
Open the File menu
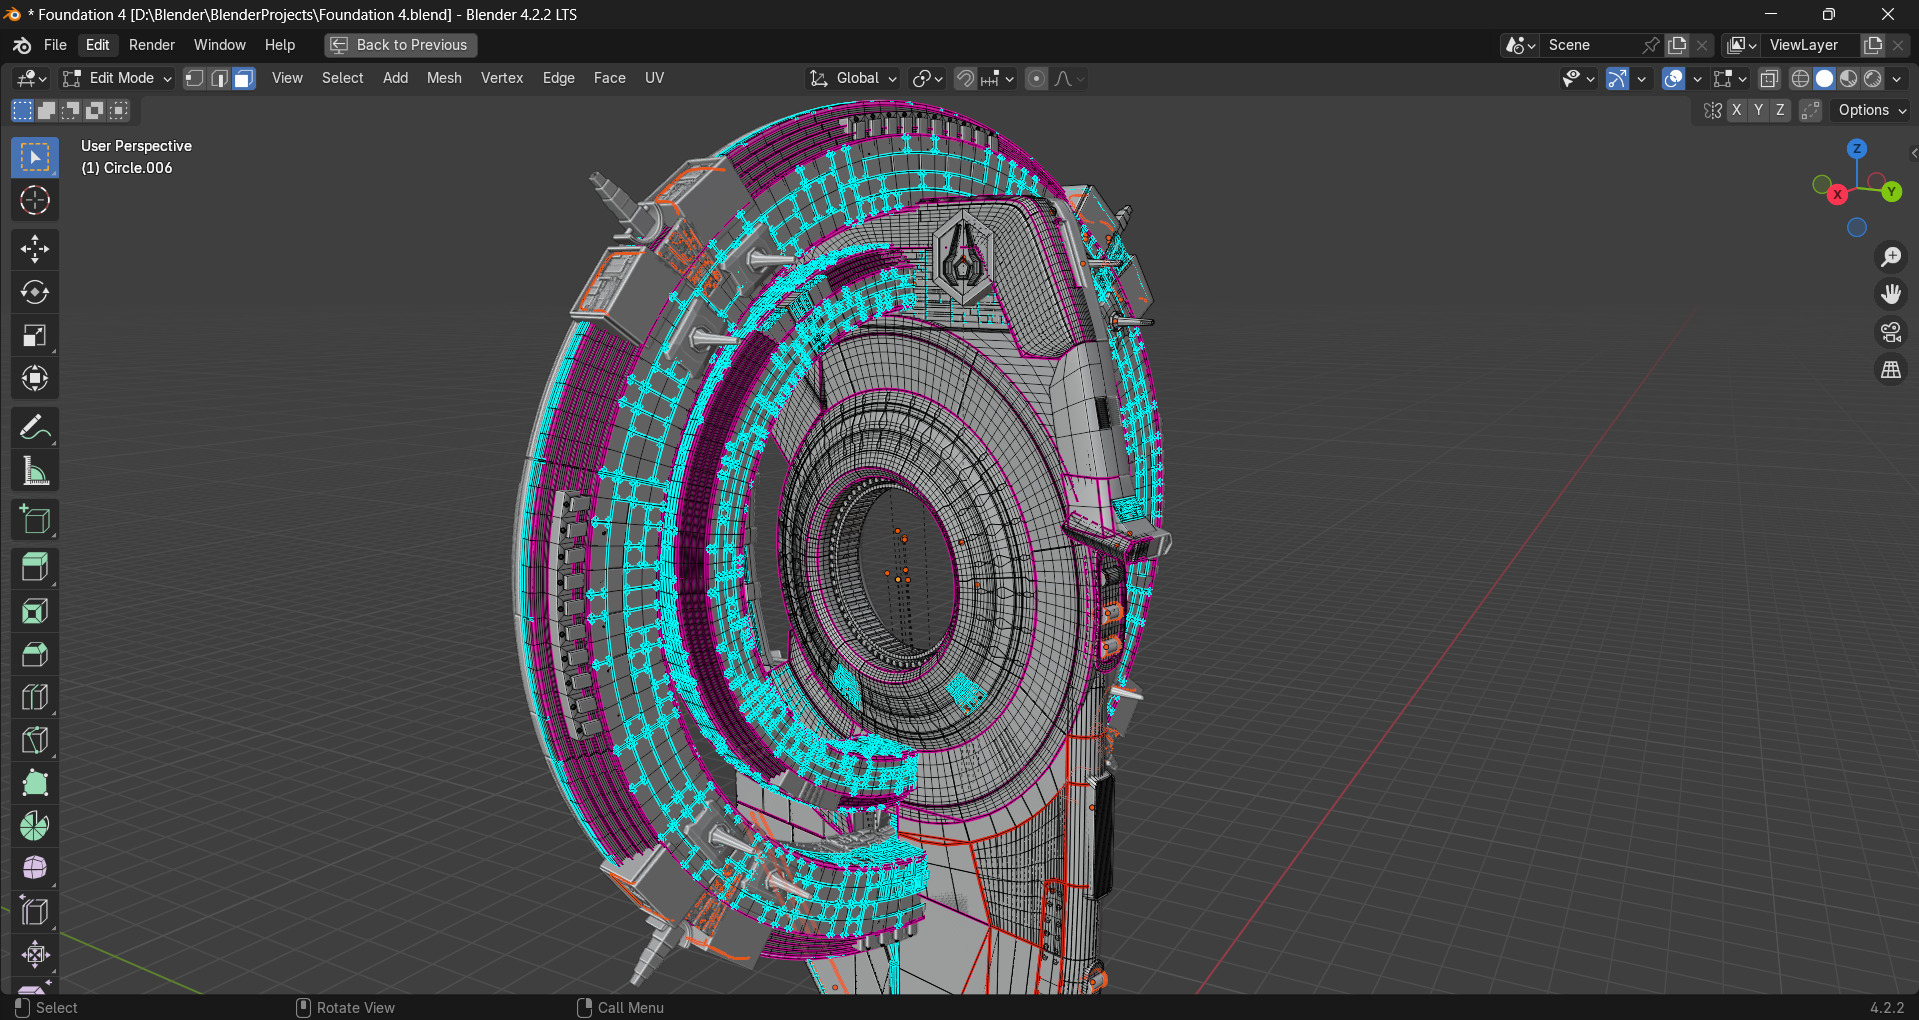(x=55, y=45)
